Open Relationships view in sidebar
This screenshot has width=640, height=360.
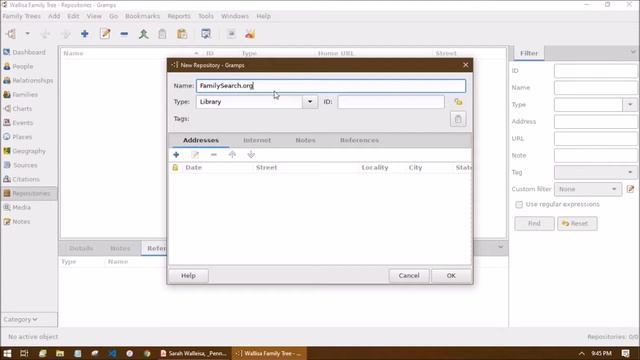tap(28, 80)
